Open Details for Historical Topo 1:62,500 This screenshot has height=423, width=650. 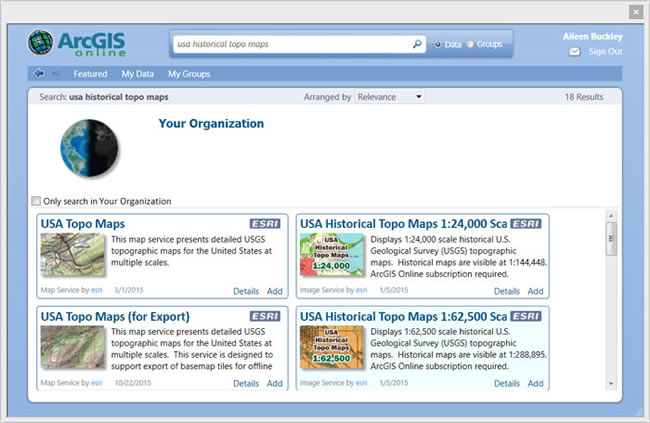click(507, 384)
